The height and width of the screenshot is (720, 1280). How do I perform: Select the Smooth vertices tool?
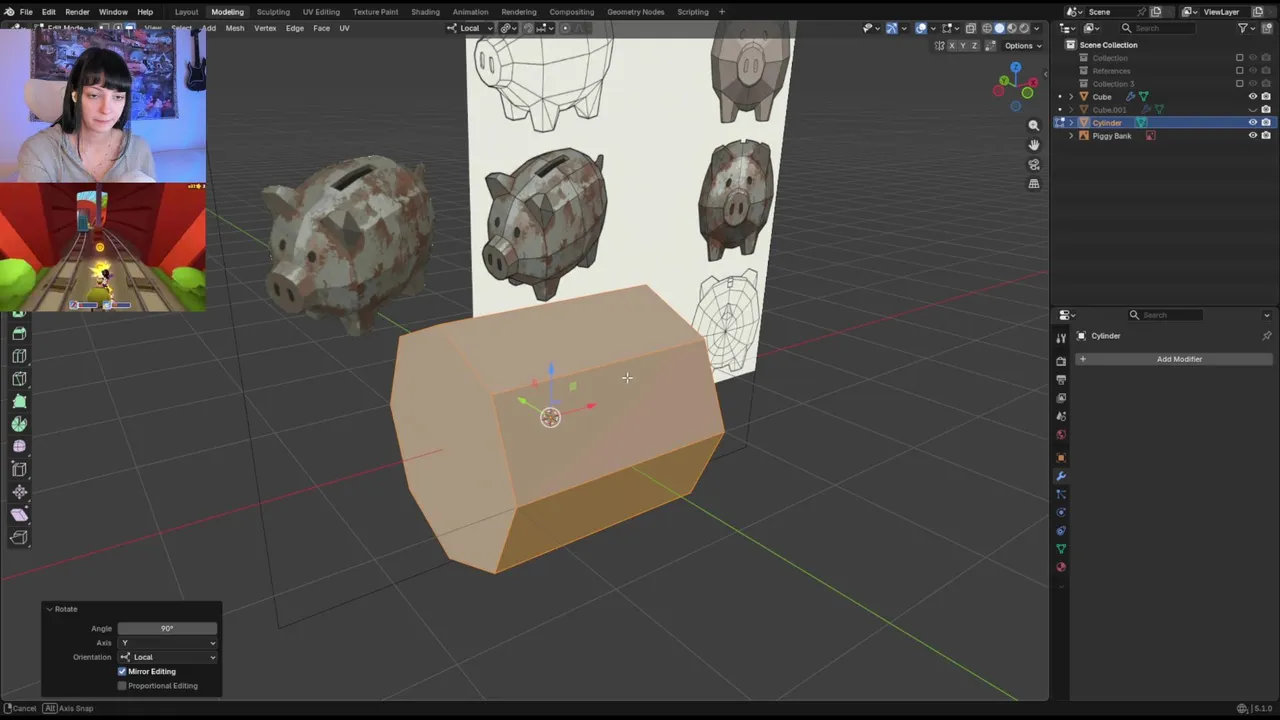(x=19, y=446)
